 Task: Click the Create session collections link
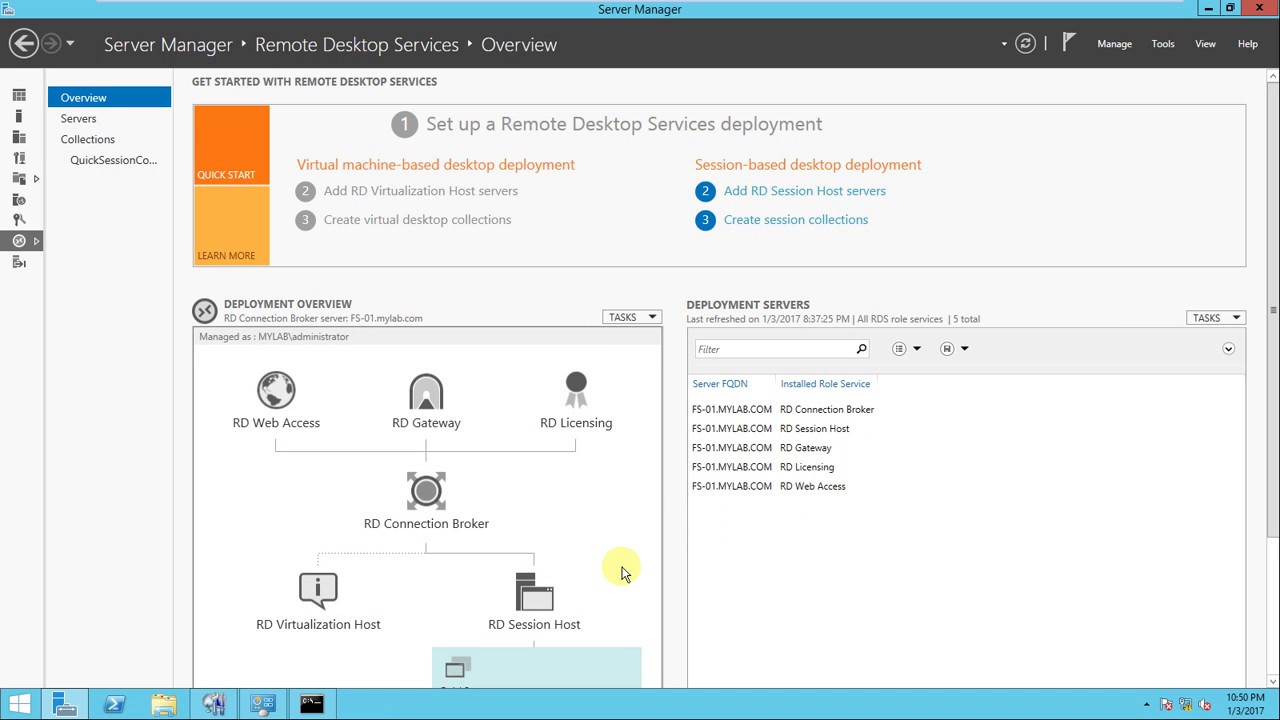[x=796, y=220]
